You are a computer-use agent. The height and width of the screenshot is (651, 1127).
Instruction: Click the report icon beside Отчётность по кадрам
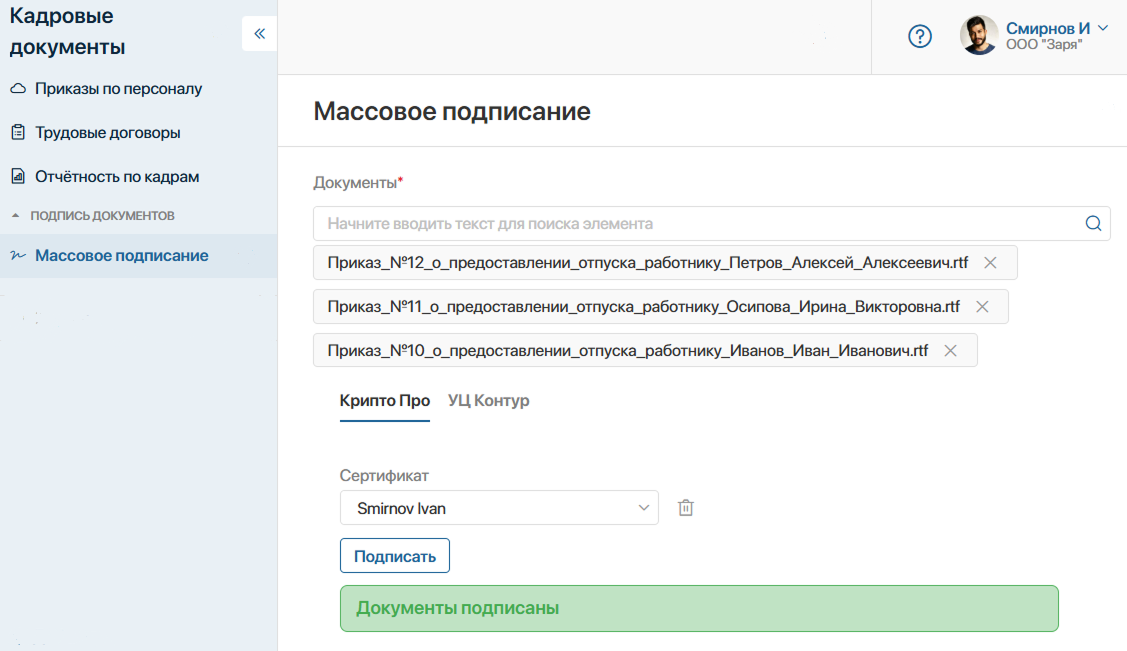point(18,176)
